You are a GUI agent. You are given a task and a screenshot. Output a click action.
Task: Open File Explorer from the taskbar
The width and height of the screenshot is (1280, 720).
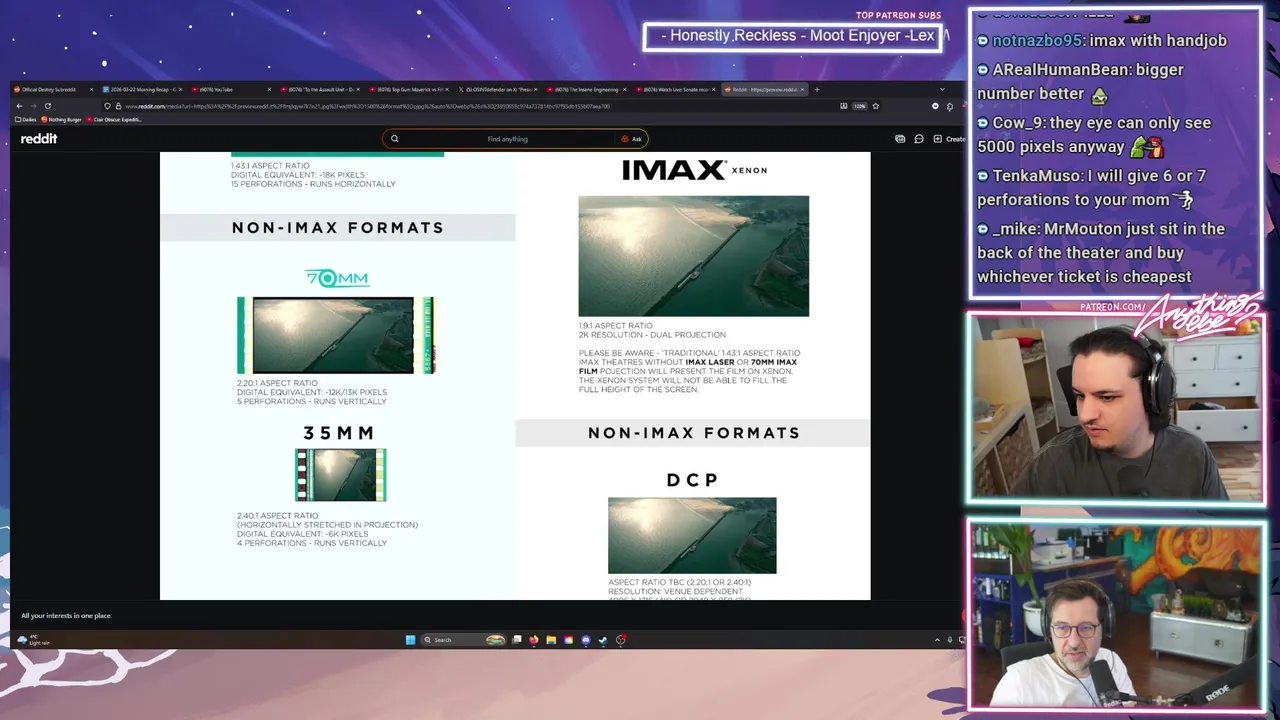tap(551, 640)
